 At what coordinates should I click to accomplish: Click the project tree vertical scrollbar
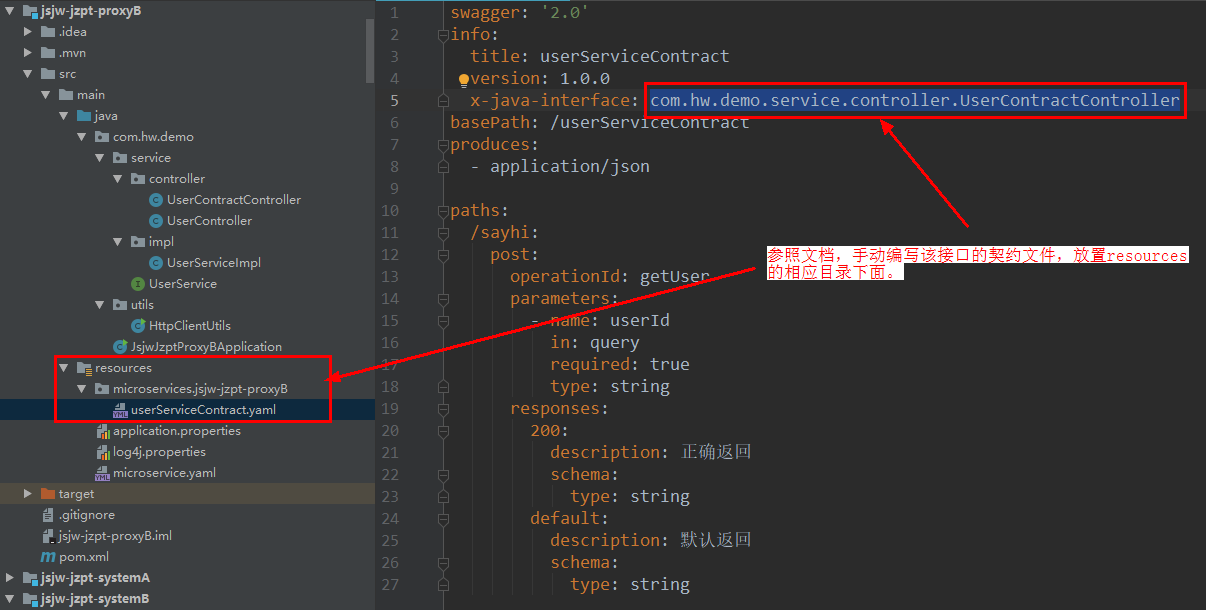(x=370, y=50)
